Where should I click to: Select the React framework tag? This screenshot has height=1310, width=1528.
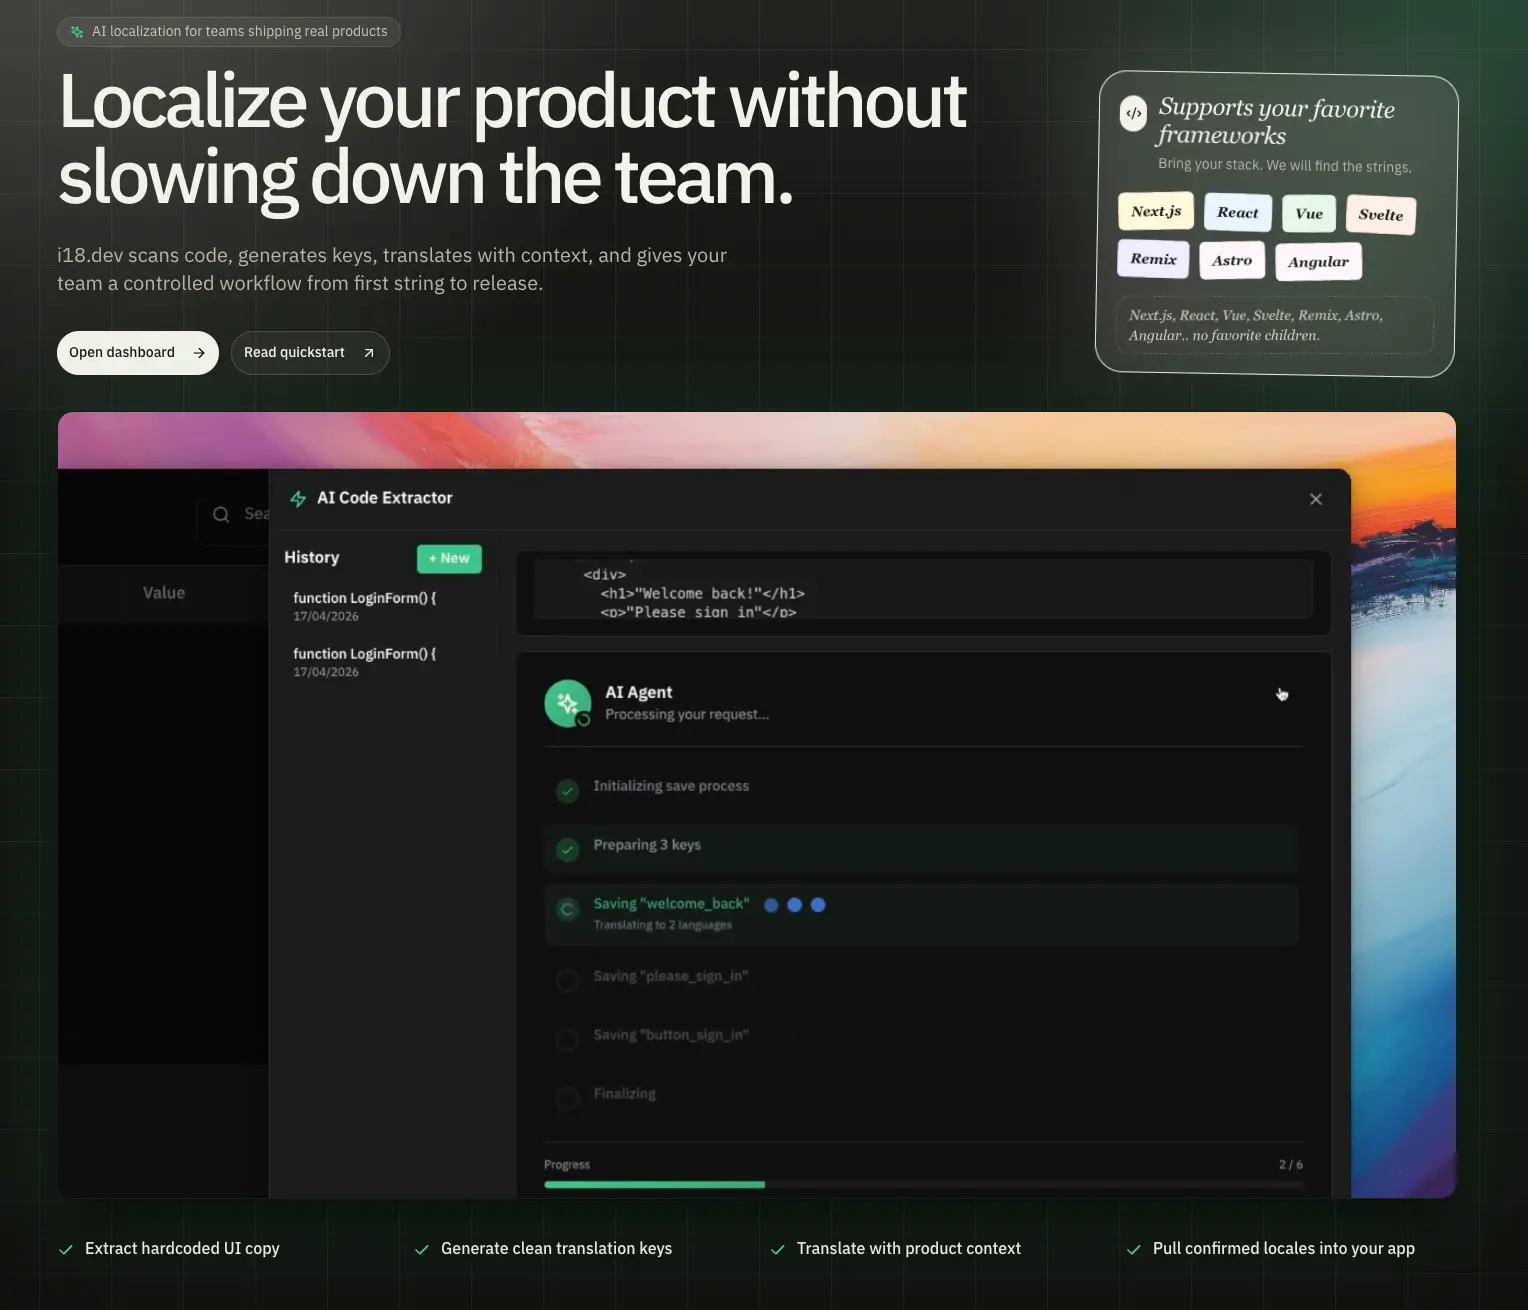click(x=1238, y=213)
